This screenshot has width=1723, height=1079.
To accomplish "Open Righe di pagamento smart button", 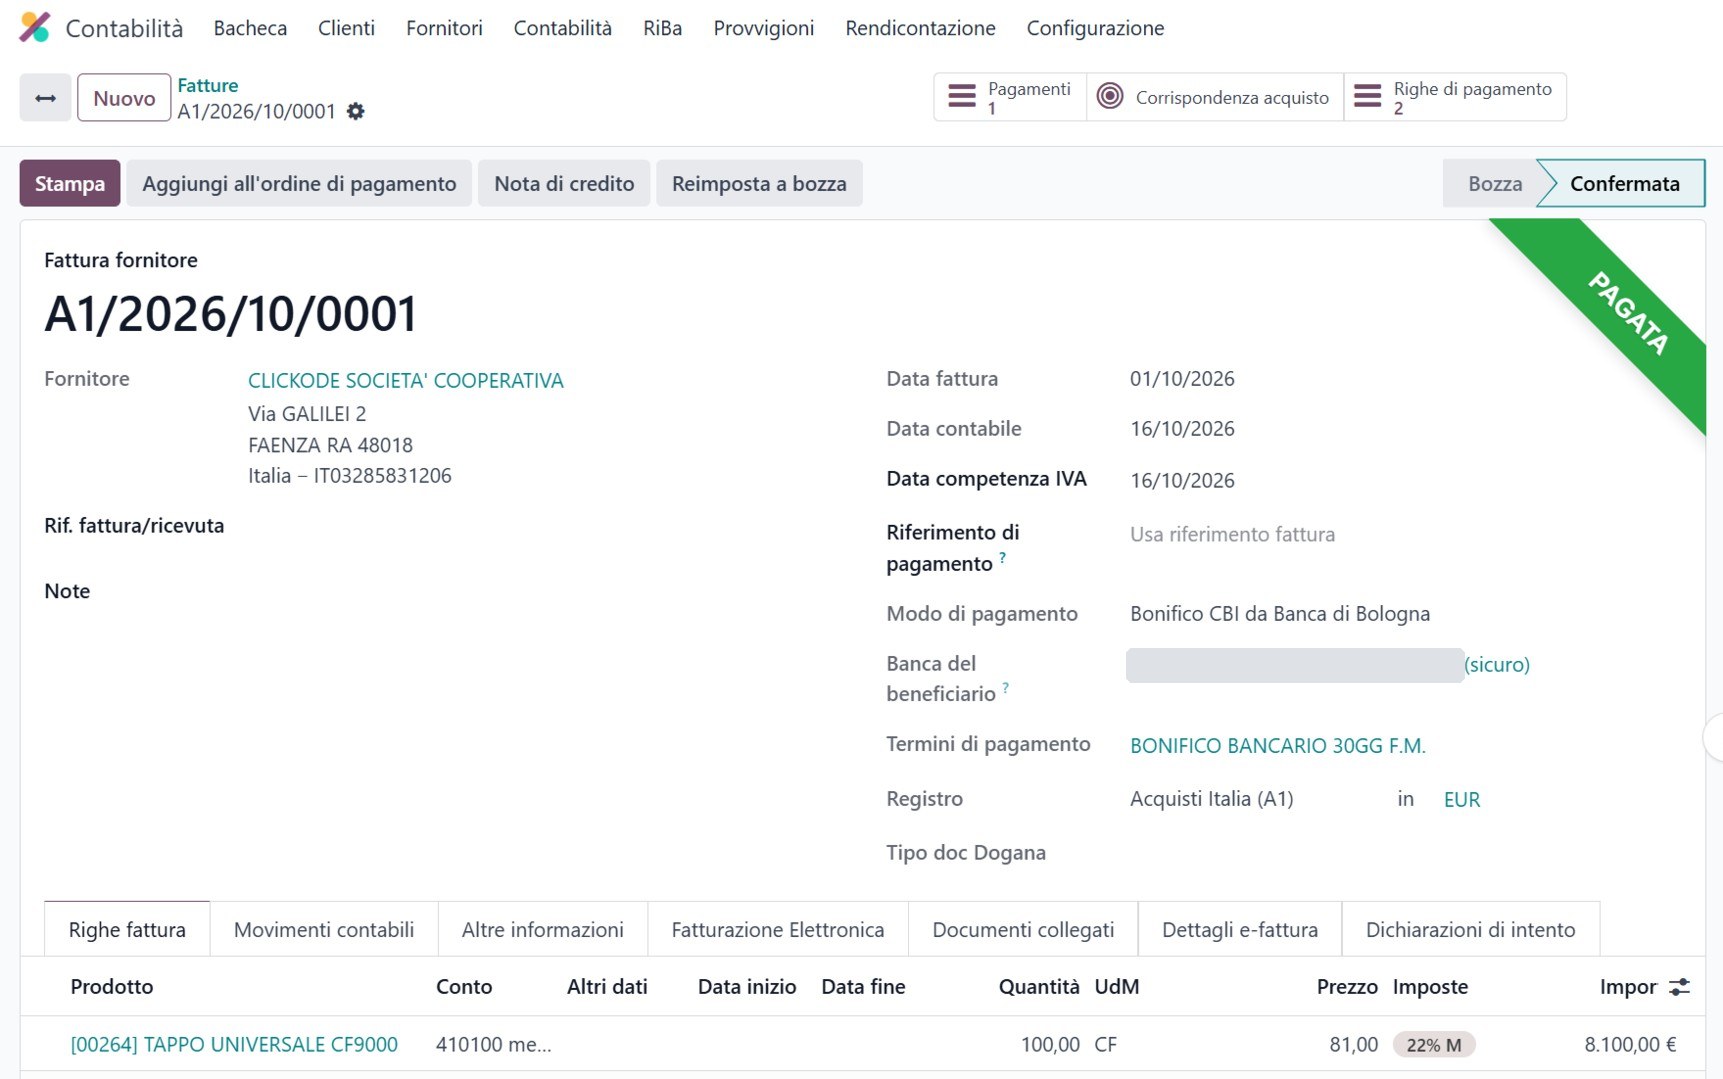I will pos(1455,97).
